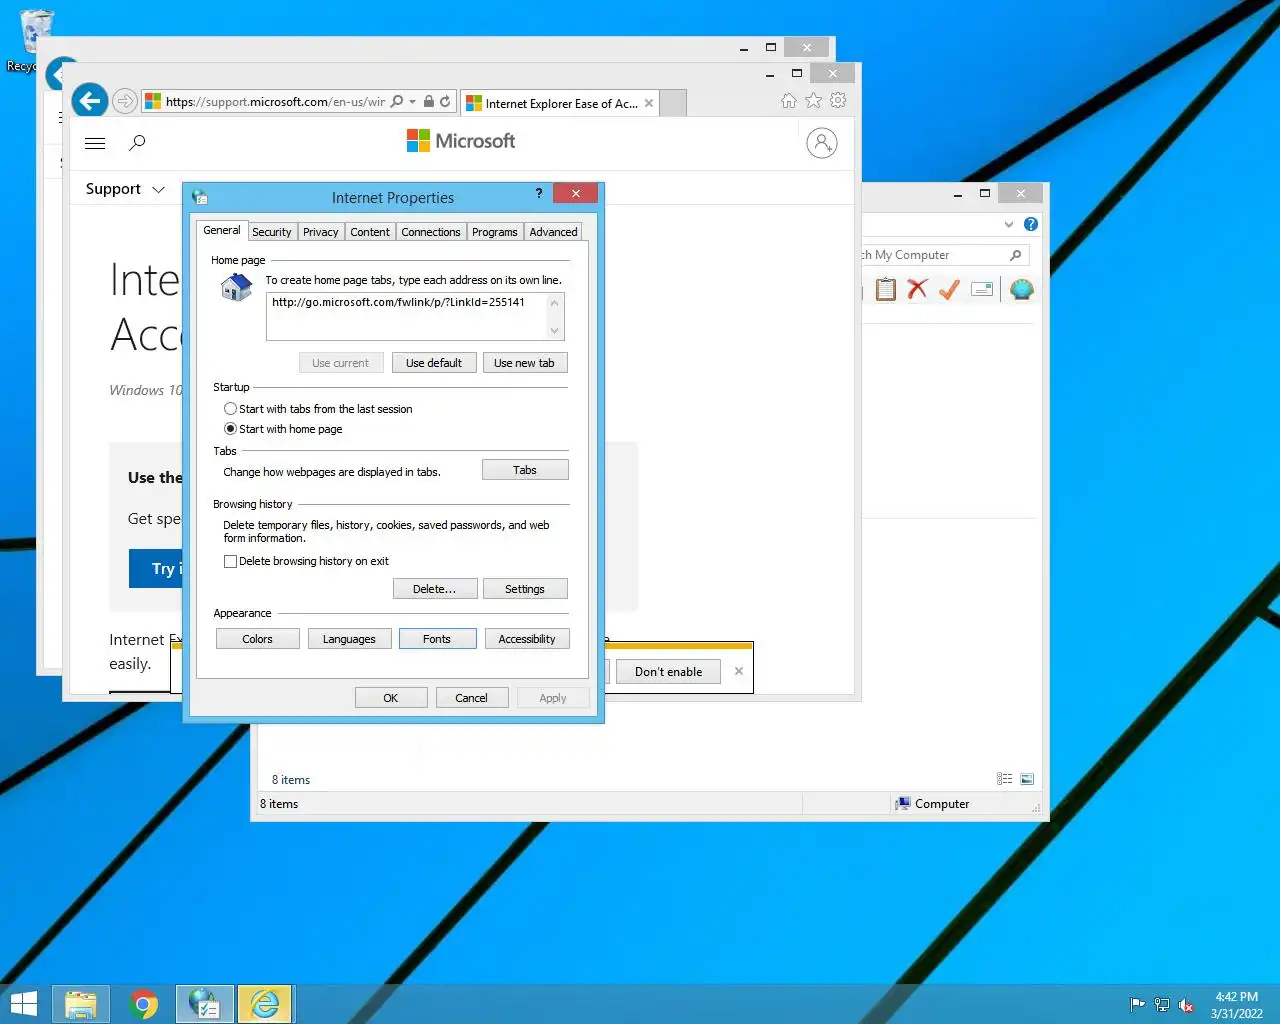Open the Advanced tab
The height and width of the screenshot is (1024, 1280).
click(x=554, y=232)
